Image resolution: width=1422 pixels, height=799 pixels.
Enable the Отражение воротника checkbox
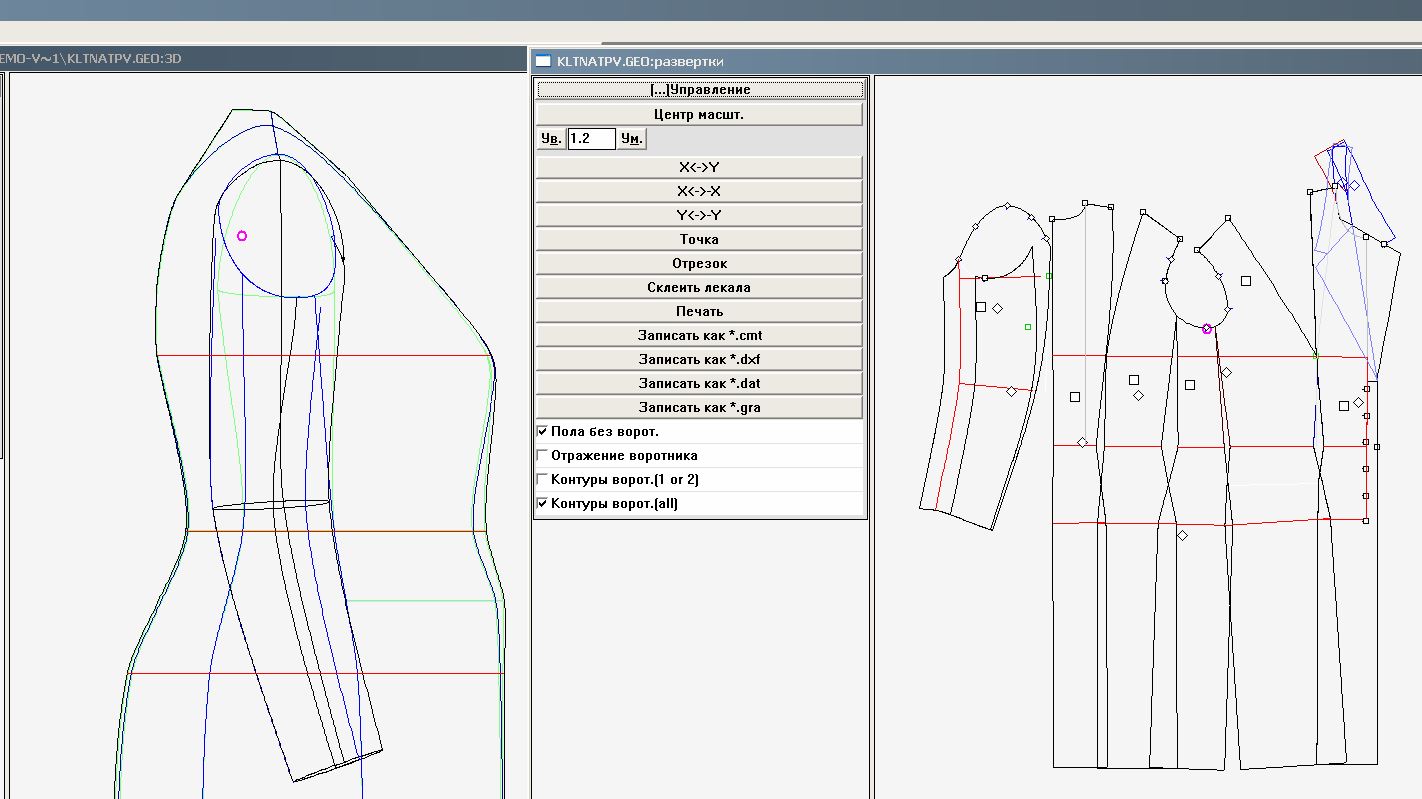543,456
